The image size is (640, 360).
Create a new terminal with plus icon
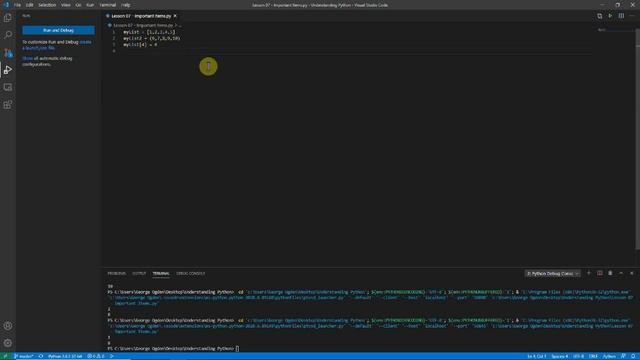coord(589,273)
